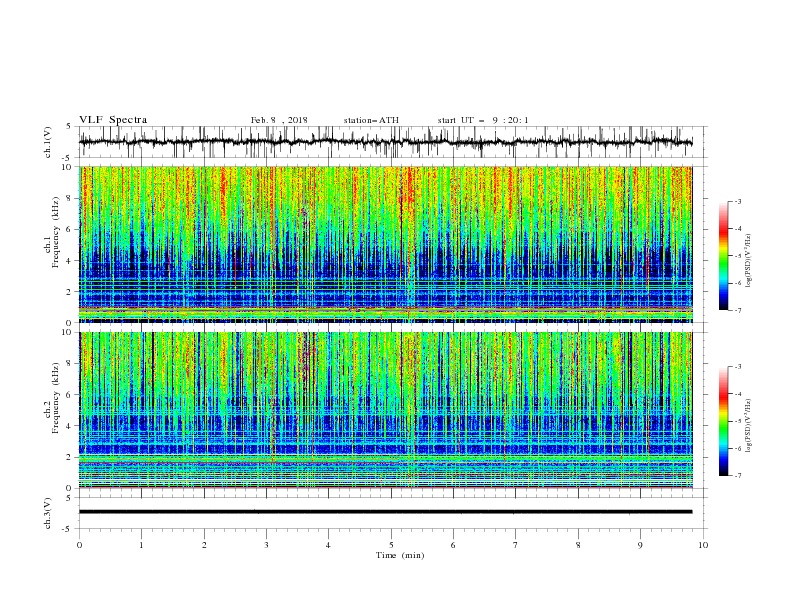Click time axis tick label "9"
792x612 pixels.
point(640,545)
